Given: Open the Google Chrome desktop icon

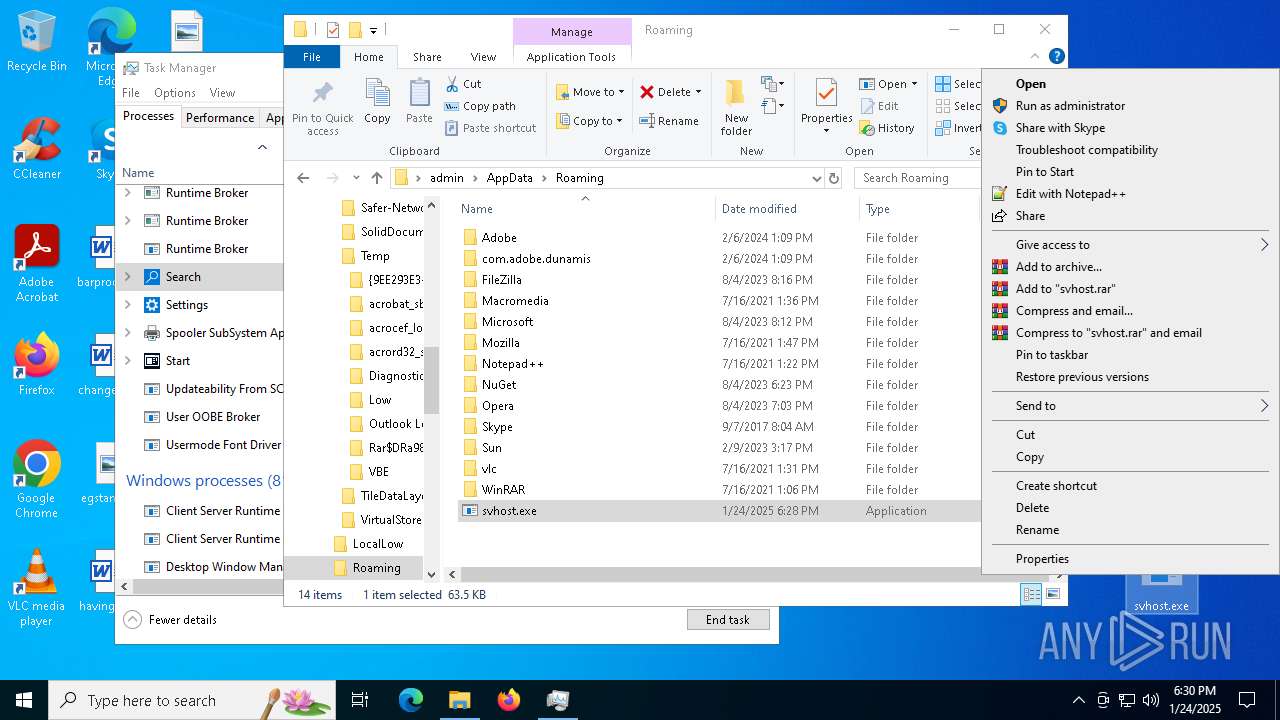Looking at the screenshot, I should point(36,480).
